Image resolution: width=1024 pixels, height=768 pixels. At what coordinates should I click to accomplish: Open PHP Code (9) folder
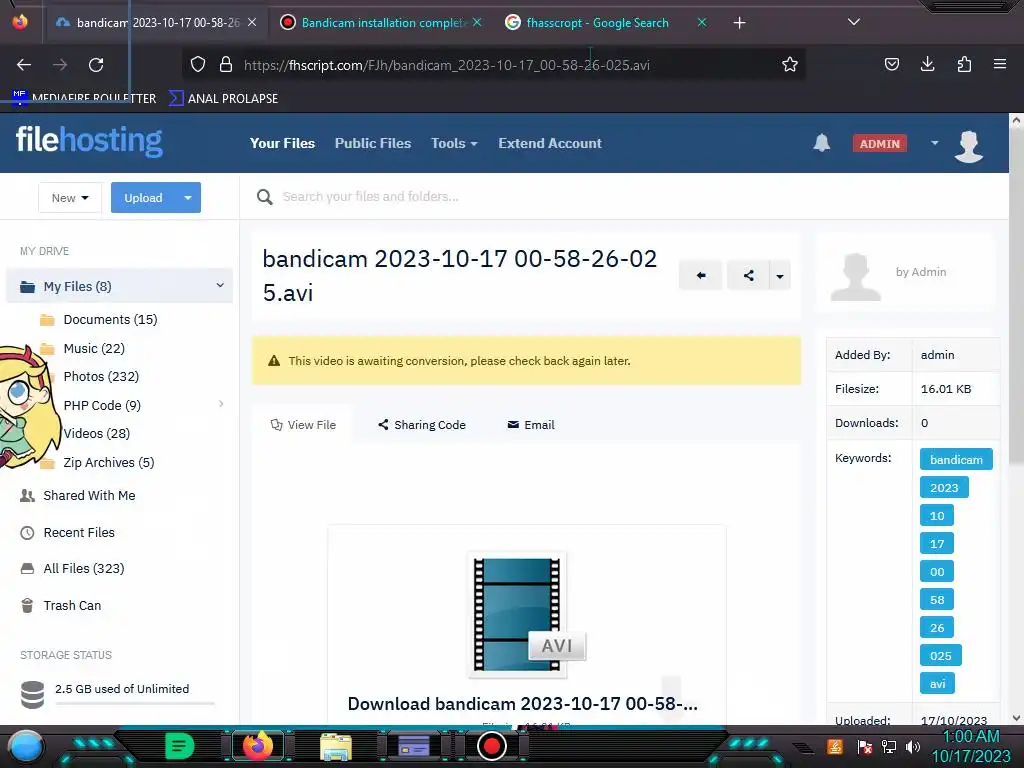(x=102, y=405)
